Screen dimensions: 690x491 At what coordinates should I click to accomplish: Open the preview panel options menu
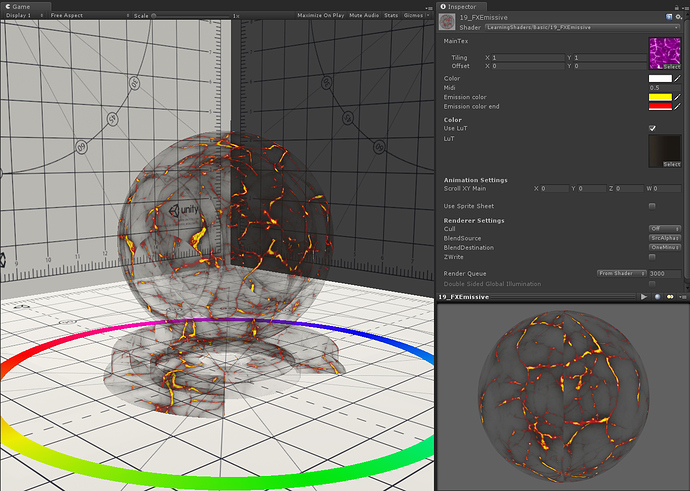pyautogui.click(x=683, y=297)
